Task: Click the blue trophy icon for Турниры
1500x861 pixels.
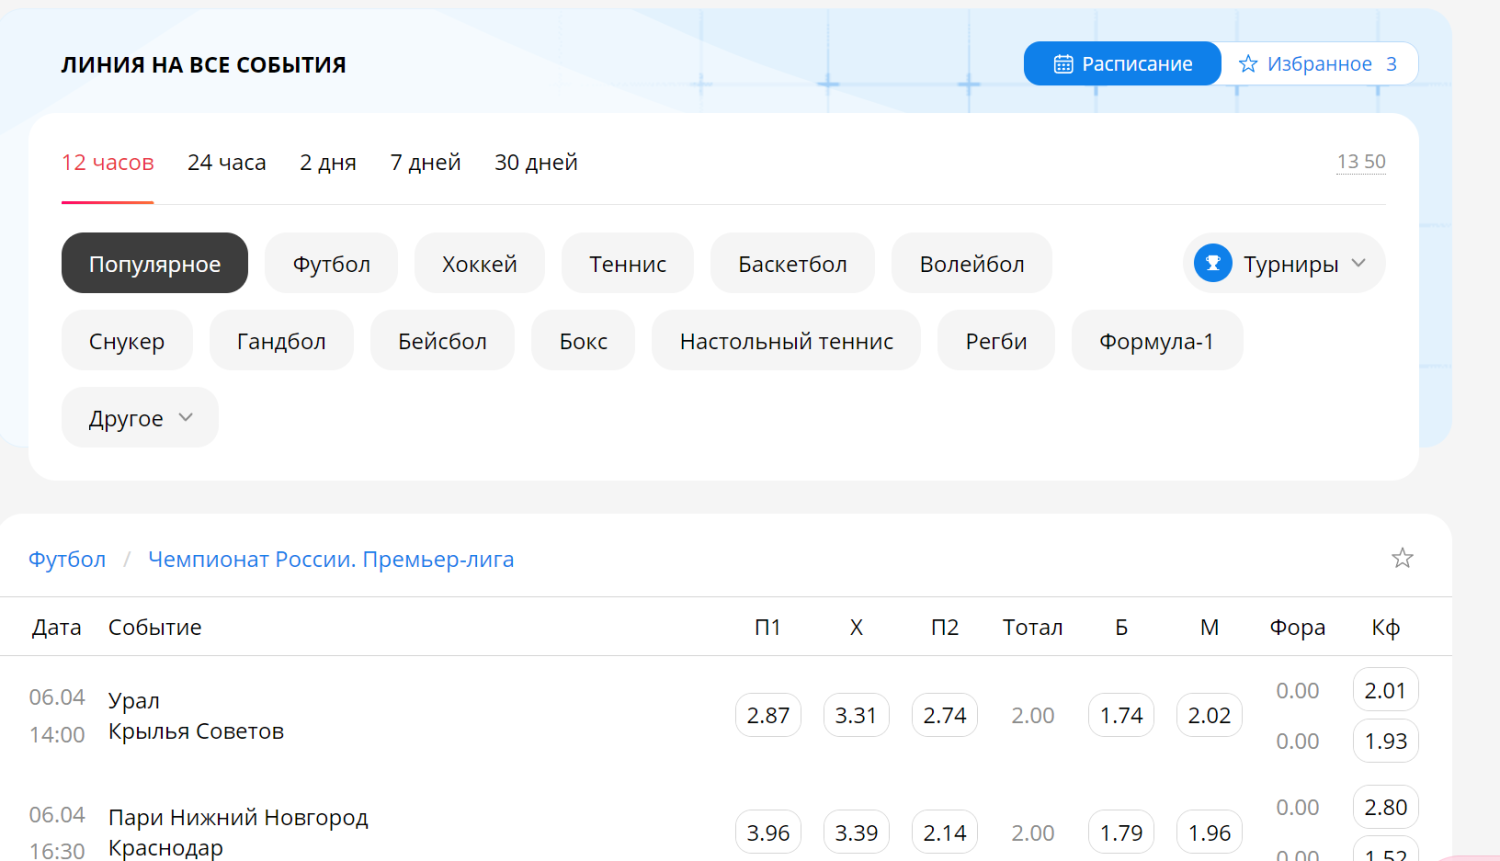Action: pos(1213,264)
